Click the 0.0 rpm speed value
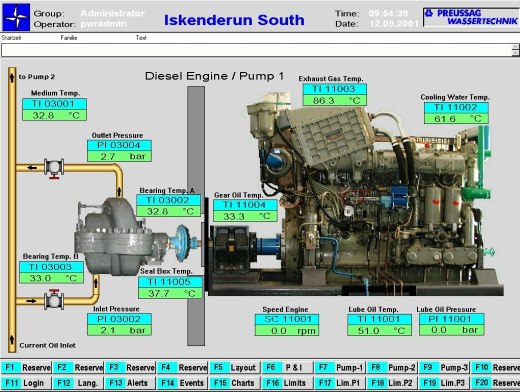This screenshot has width=520, height=392. coord(287,331)
